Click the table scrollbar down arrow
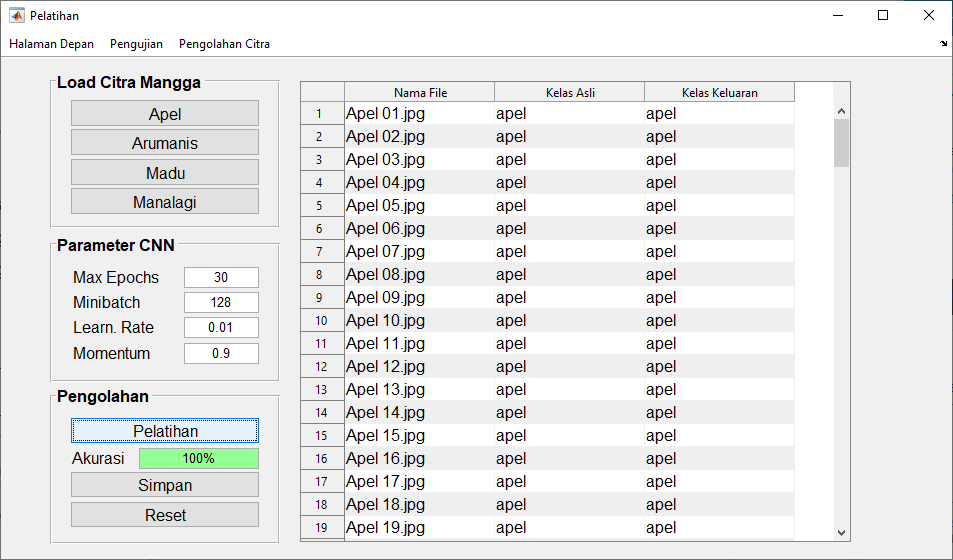Screen dimensions: 953x560 point(841,532)
